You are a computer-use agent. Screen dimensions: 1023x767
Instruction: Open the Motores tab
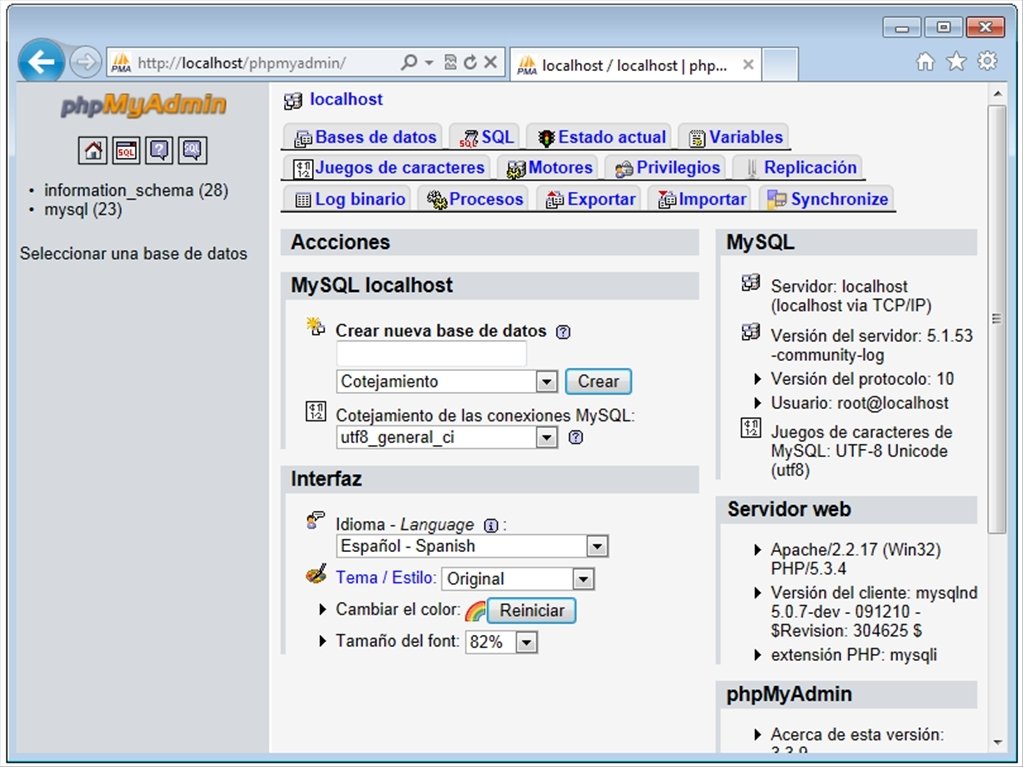(x=548, y=168)
